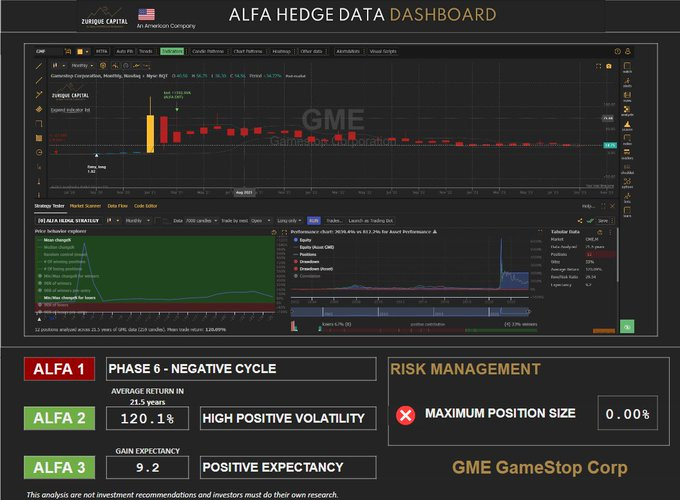Open the Candle Patterns menu
This screenshot has width=680, height=500.
coord(208,51)
